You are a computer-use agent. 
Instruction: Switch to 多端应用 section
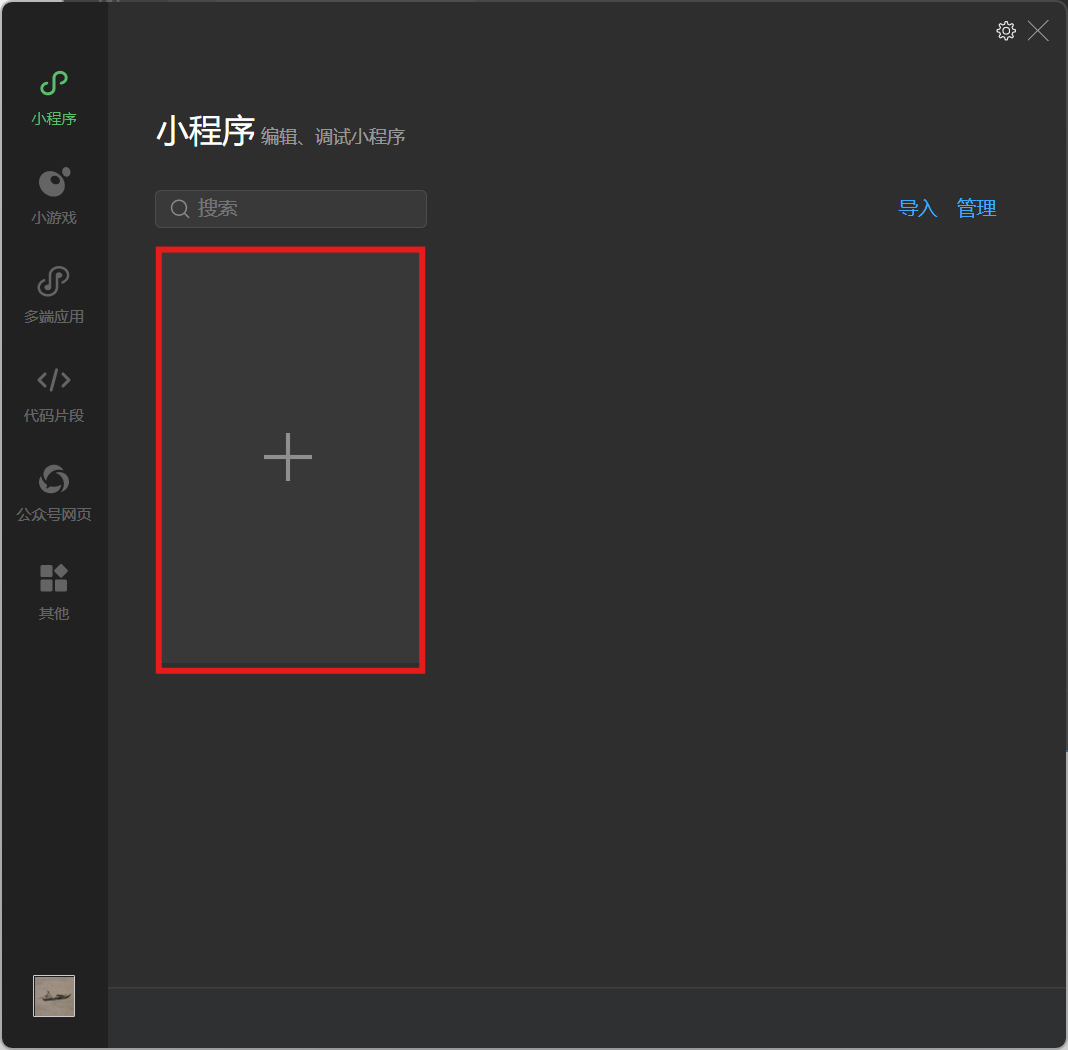pyautogui.click(x=54, y=296)
